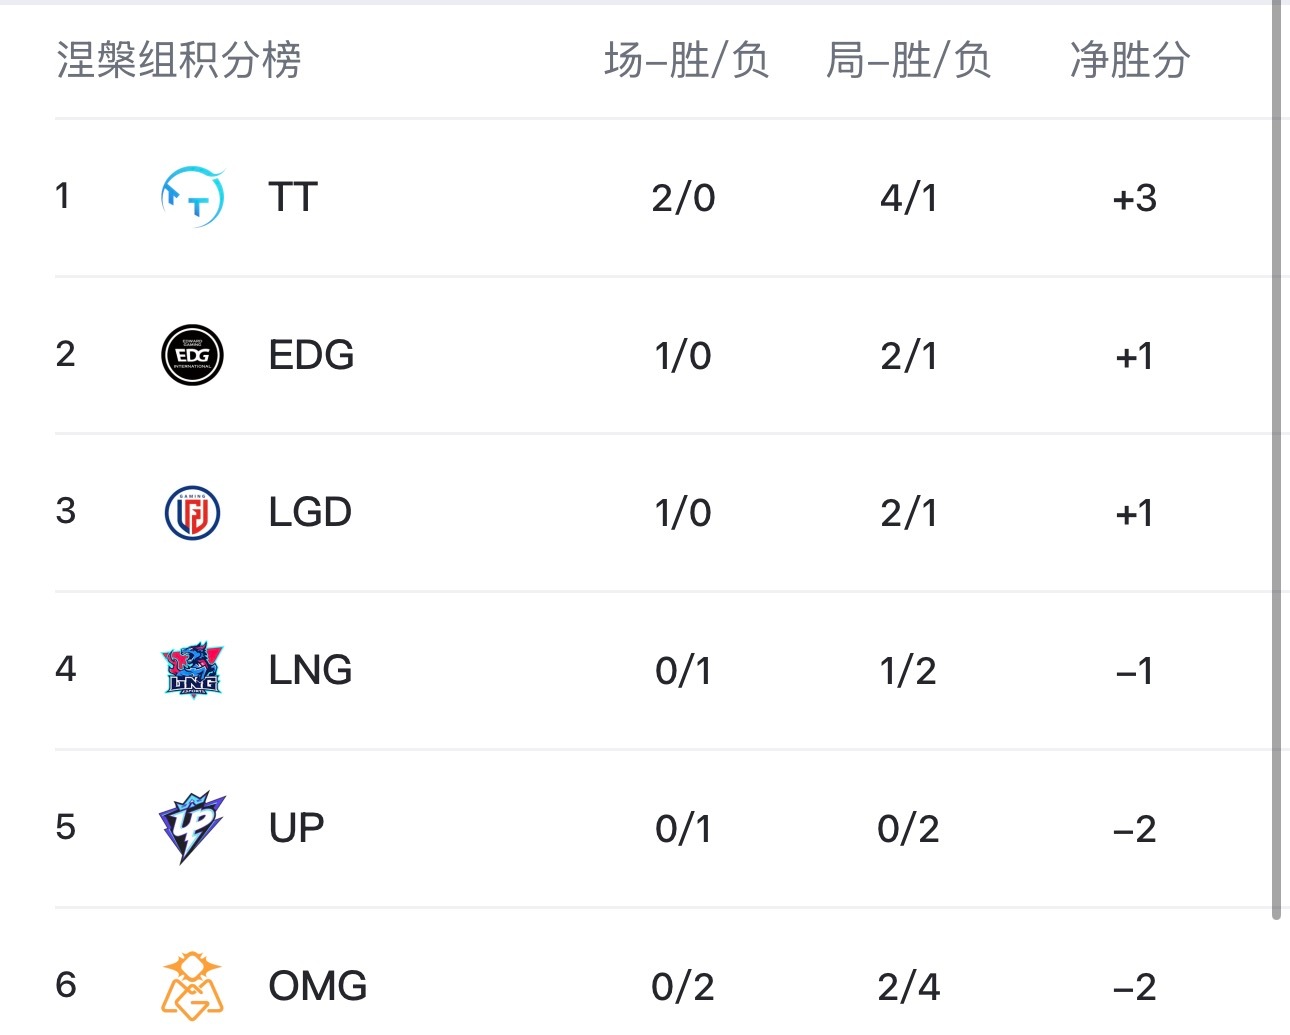Click TT's +3 net score value

point(1135,198)
